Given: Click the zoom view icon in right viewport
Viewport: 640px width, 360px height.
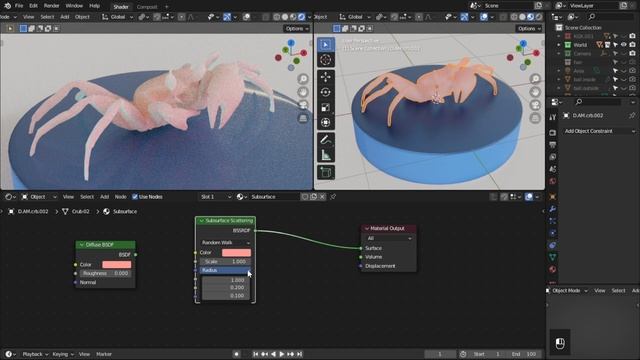Looking at the screenshot, I should (535, 79).
